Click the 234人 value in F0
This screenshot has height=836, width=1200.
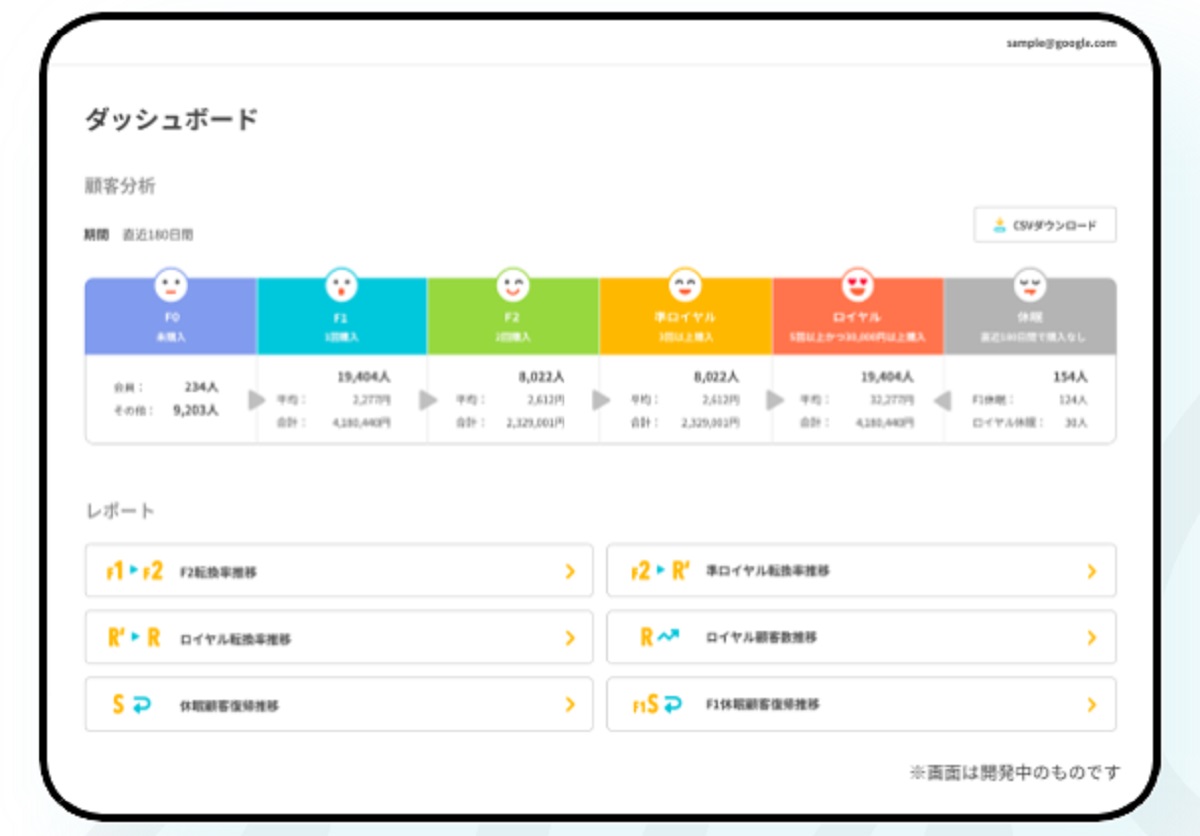coord(201,386)
